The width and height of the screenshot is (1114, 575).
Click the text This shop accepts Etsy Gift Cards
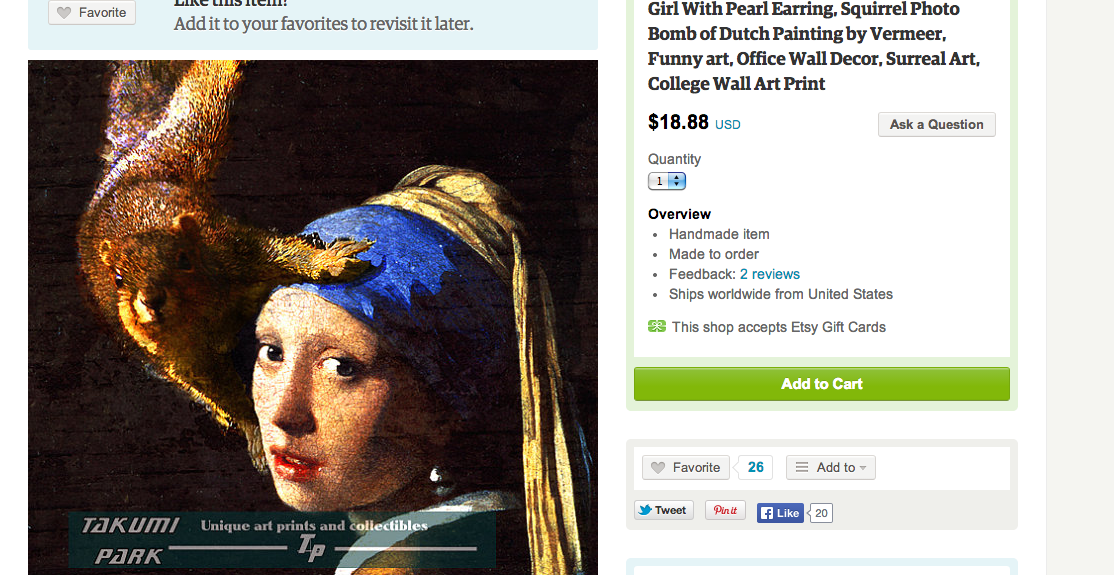point(778,327)
